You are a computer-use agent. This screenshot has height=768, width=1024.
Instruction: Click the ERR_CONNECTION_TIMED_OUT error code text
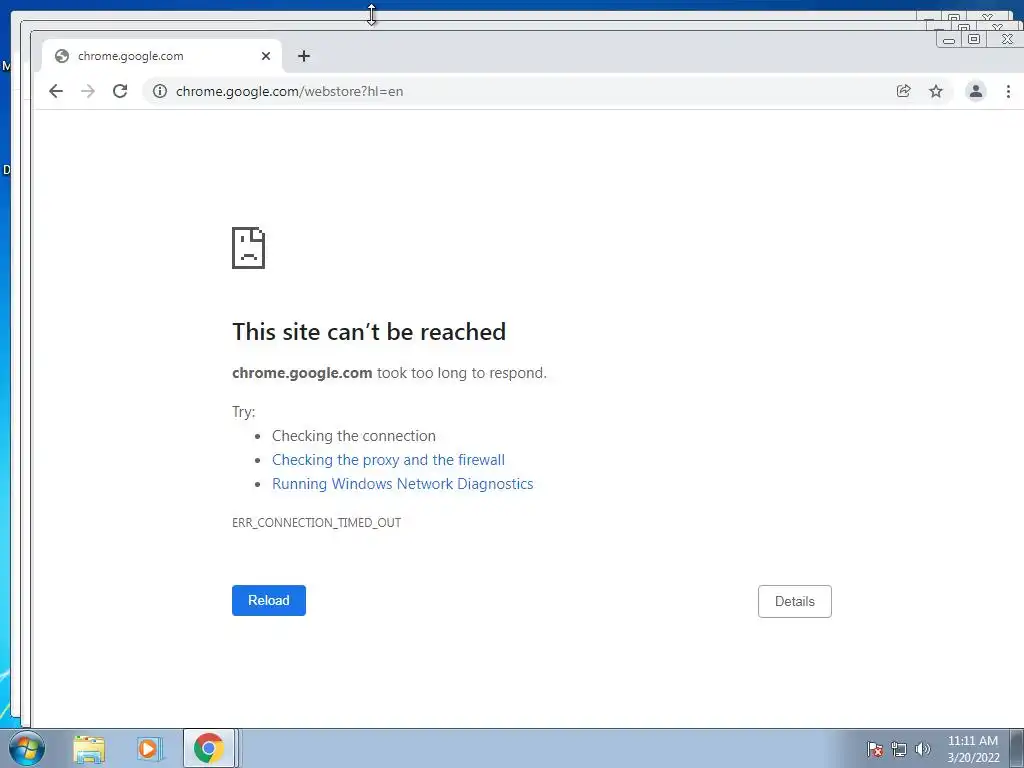pyautogui.click(x=317, y=522)
